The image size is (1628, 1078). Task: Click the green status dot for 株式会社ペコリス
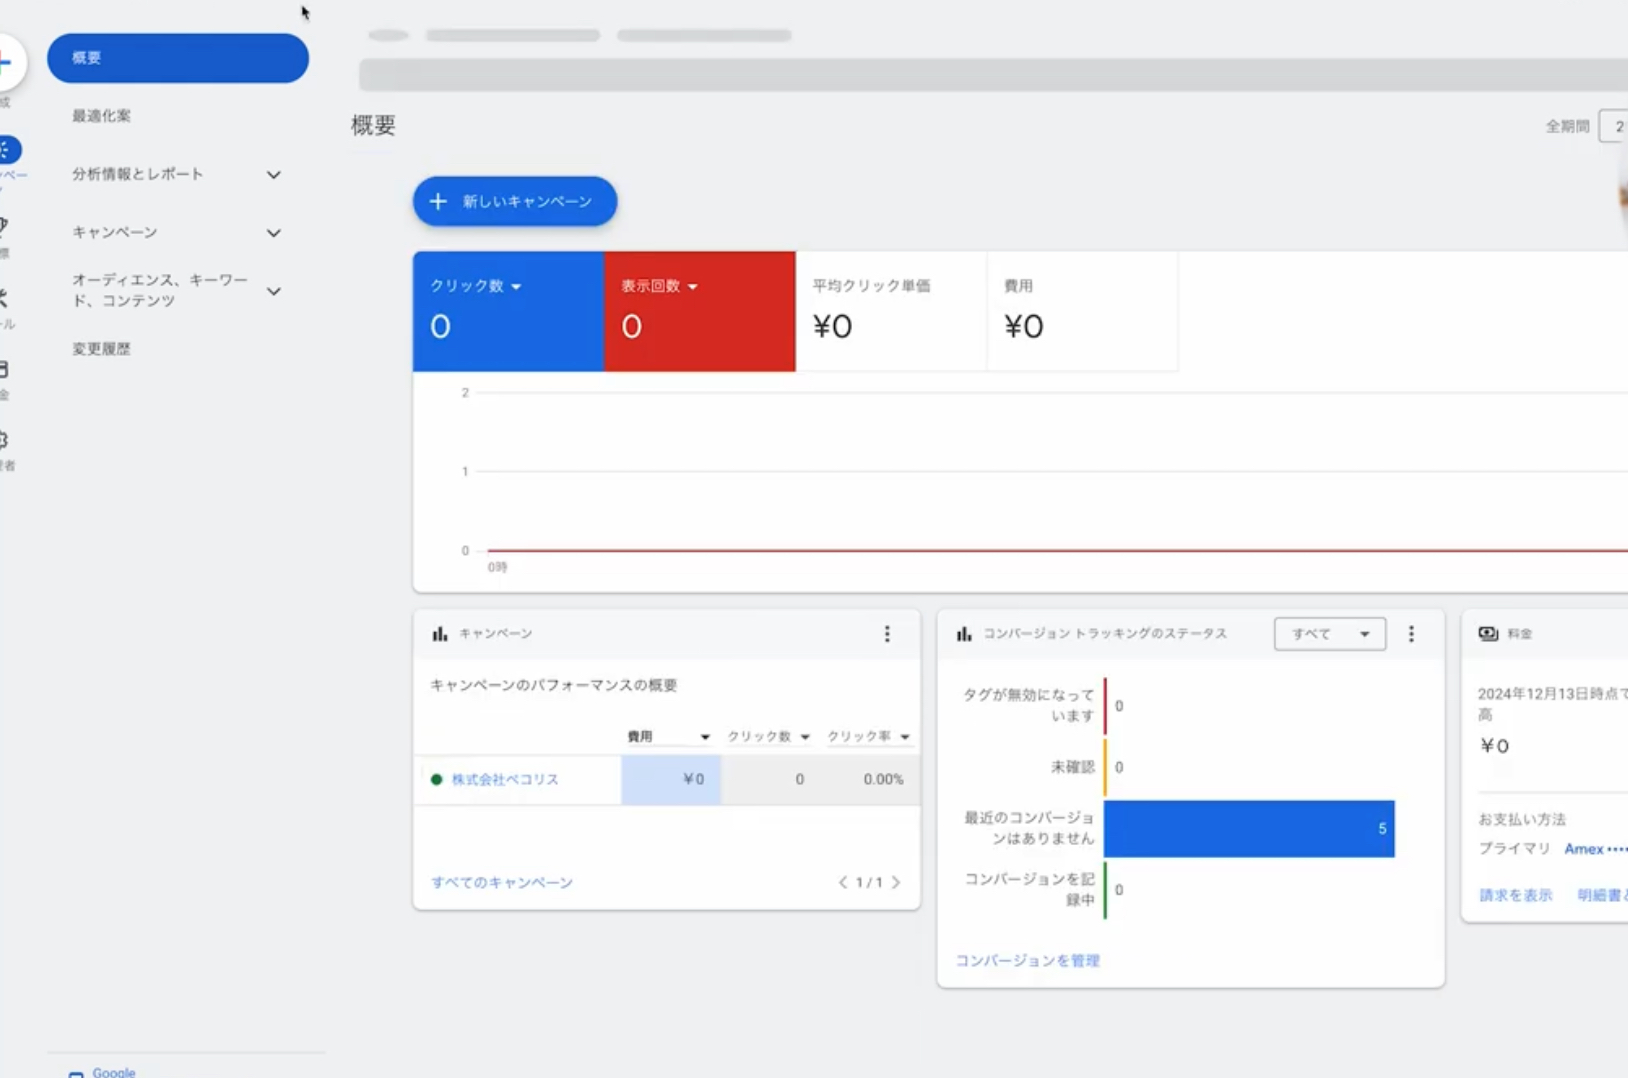point(436,779)
